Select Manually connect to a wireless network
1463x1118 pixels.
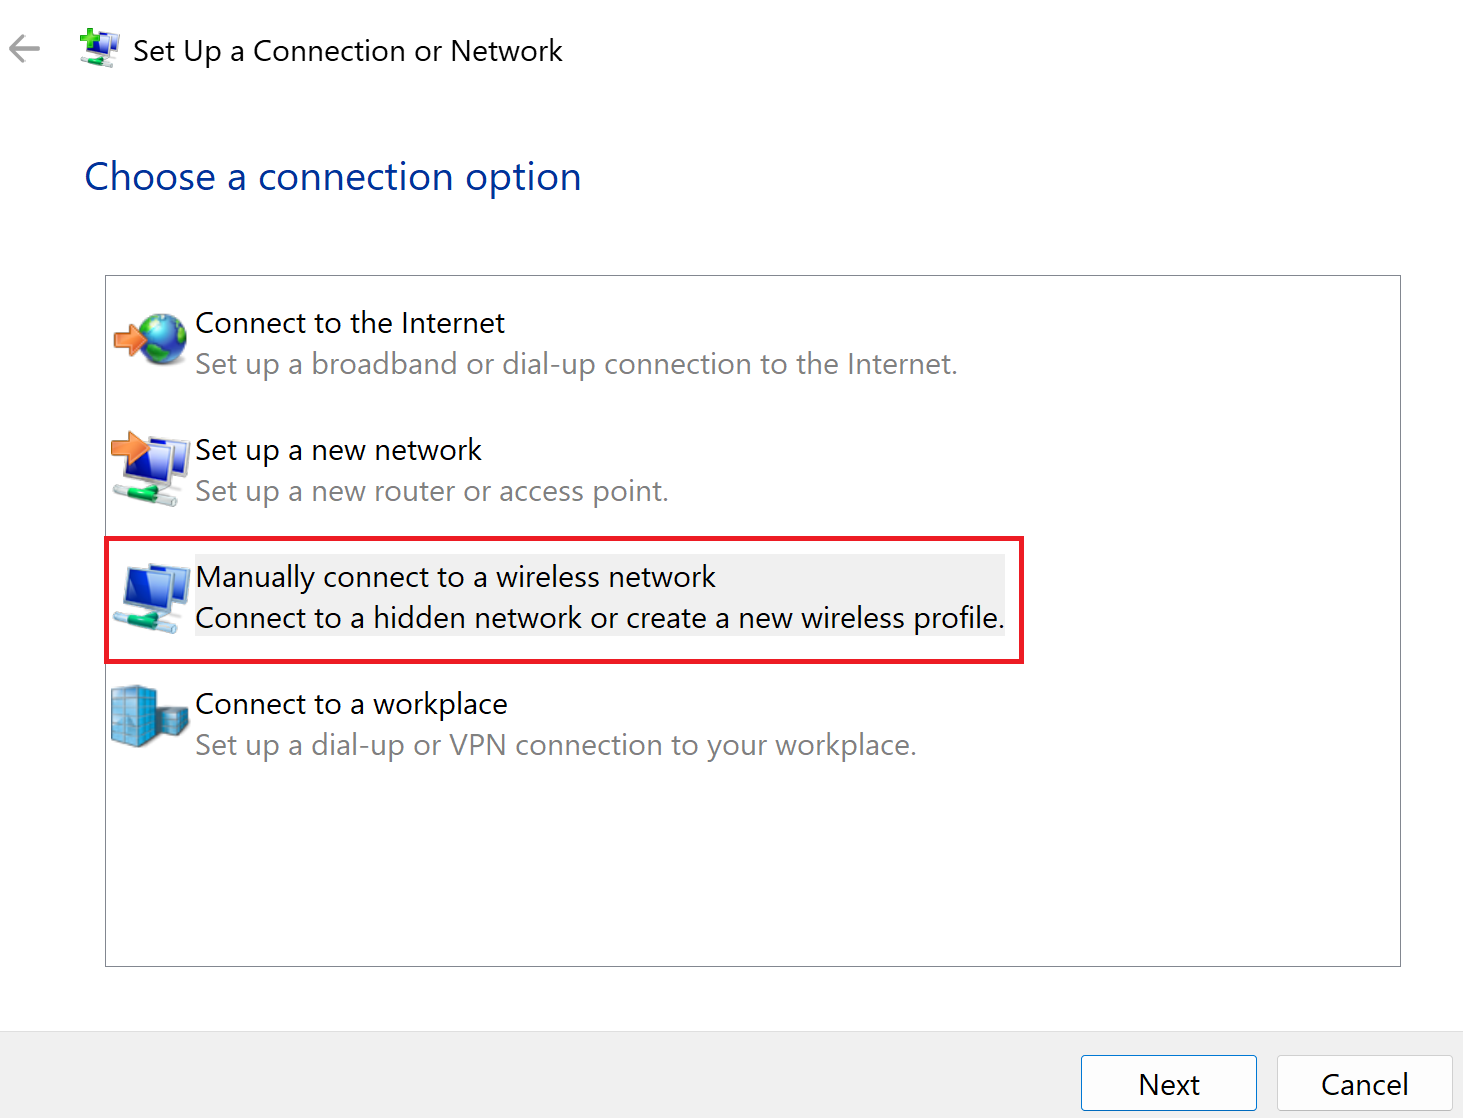455,577
